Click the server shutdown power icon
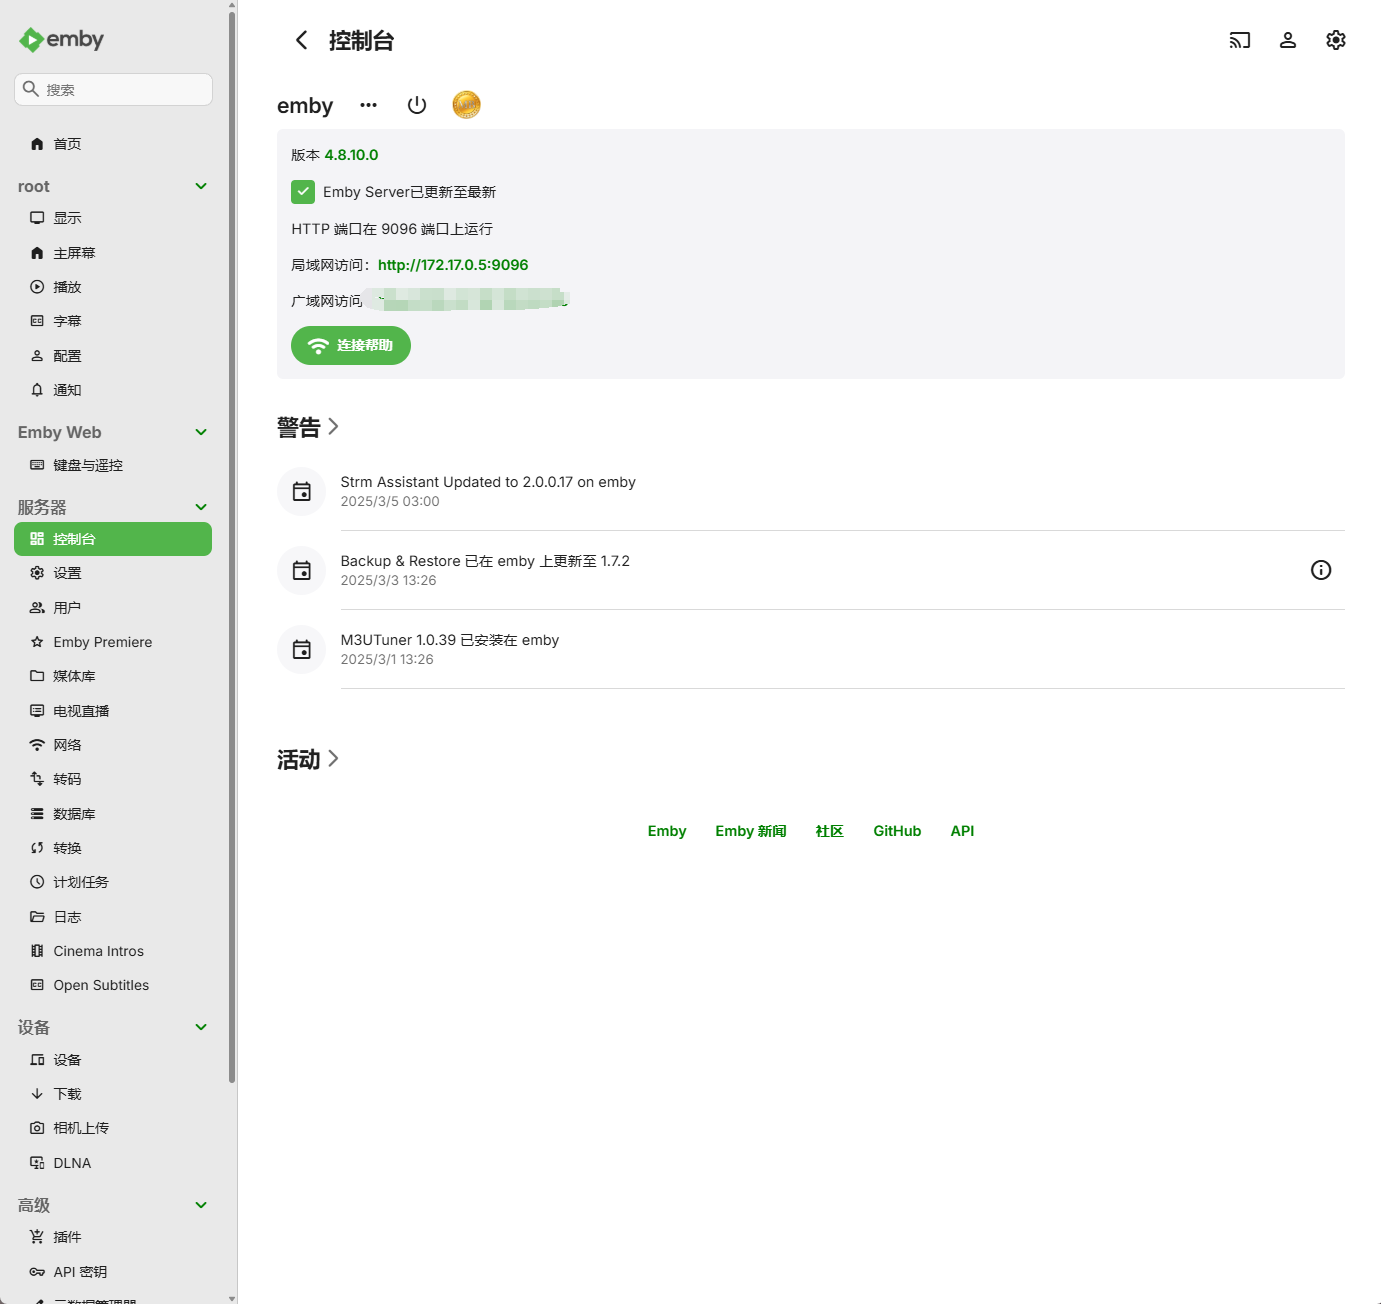This screenshot has height=1304, width=1381. click(x=417, y=104)
